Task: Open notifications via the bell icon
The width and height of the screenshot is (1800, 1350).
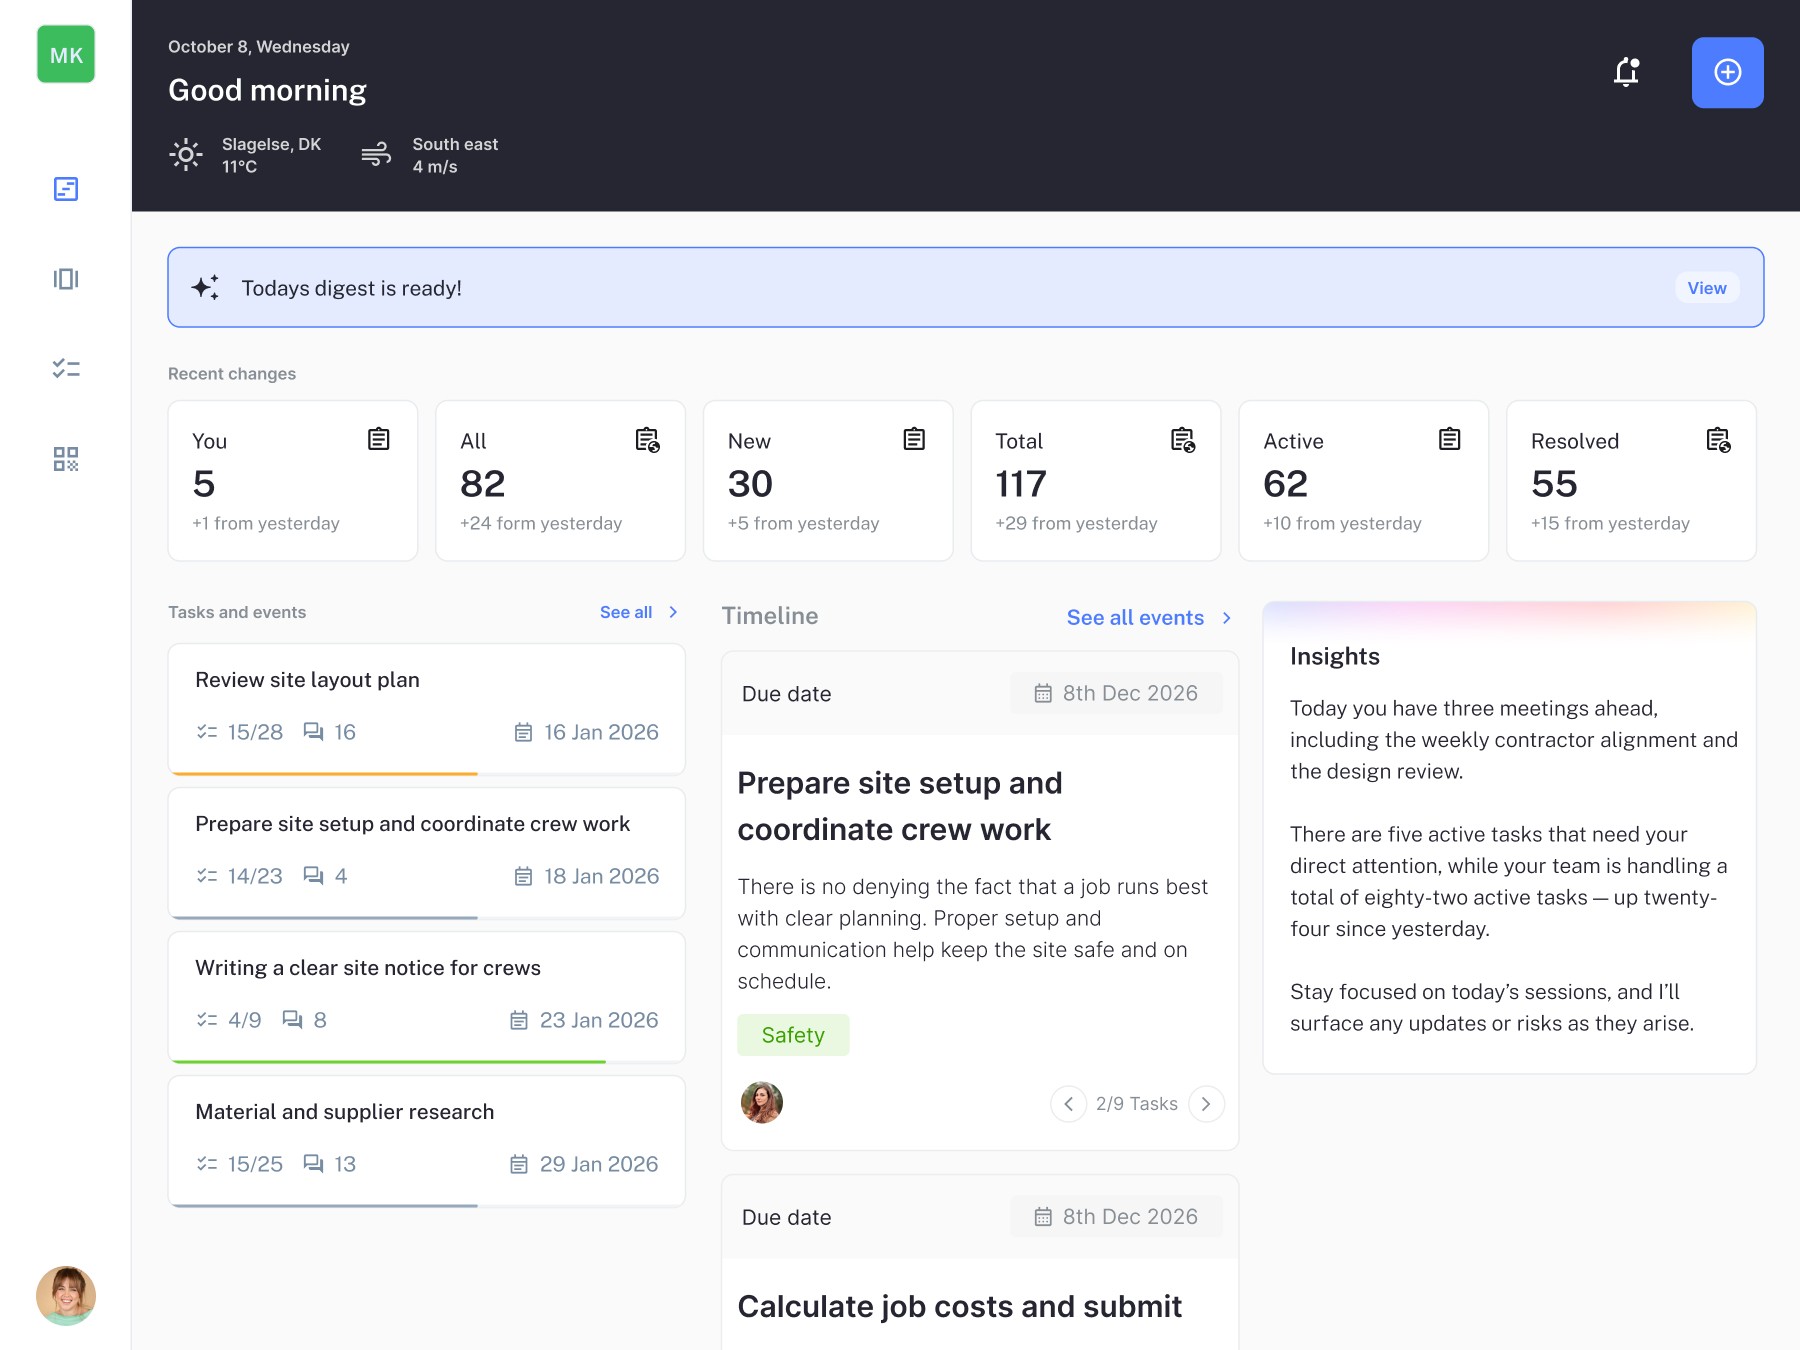Action: coord(1626,72)
